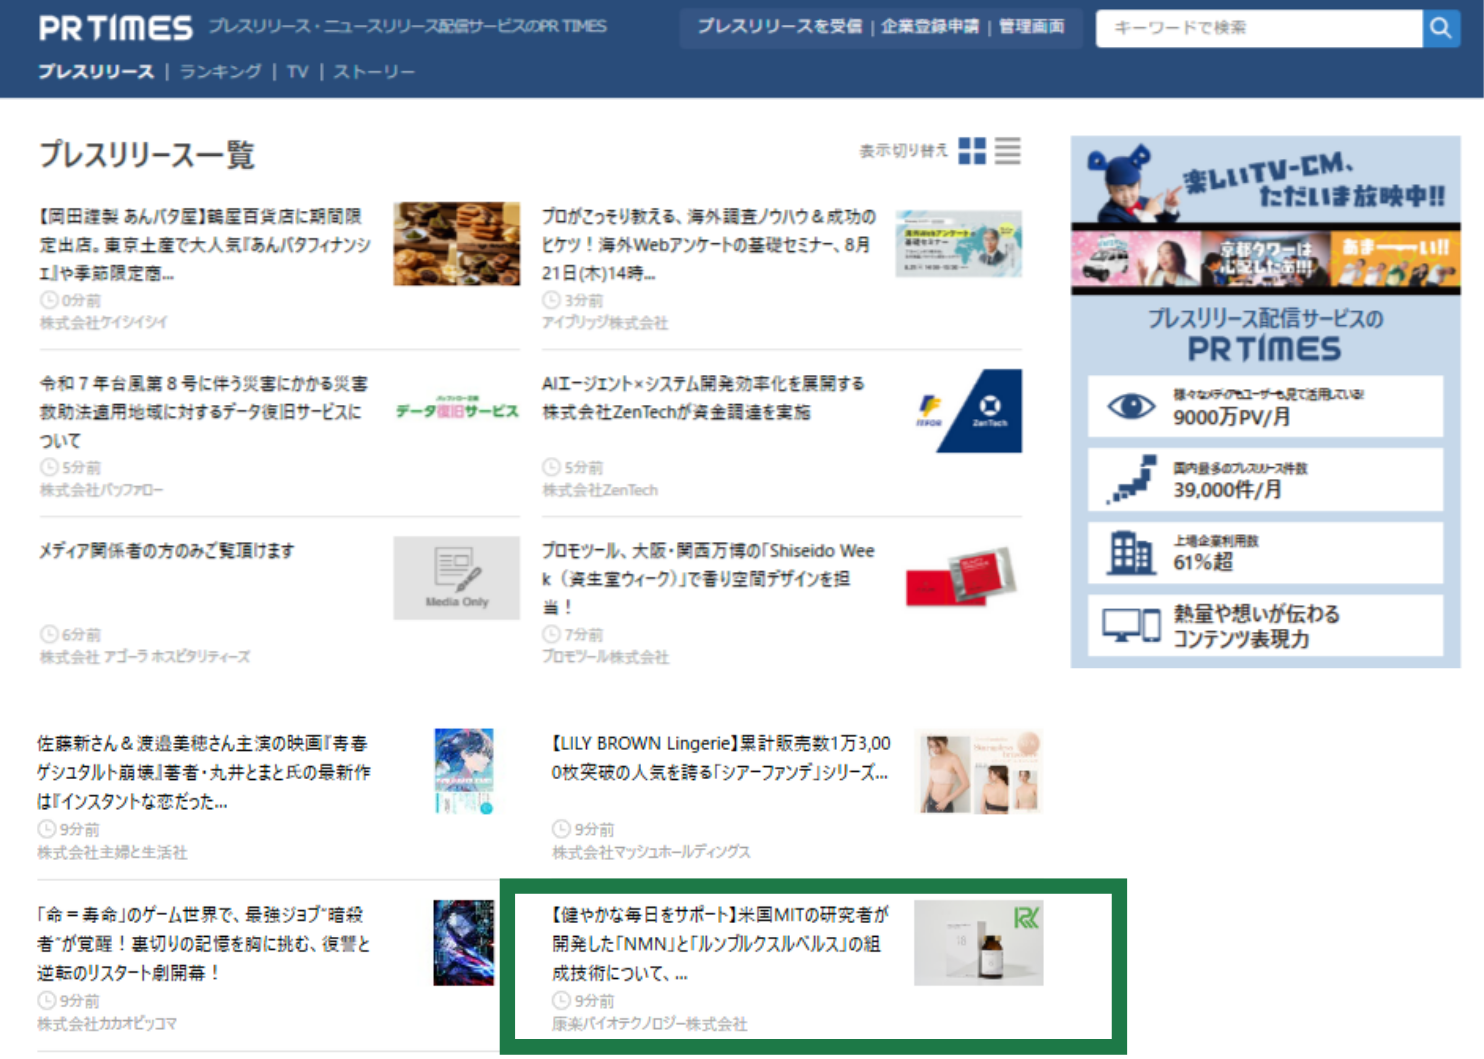This screenshot has height=1059, width=1484.
Task: Open メディア関係者の方のみ release headline
Action: 167,551
